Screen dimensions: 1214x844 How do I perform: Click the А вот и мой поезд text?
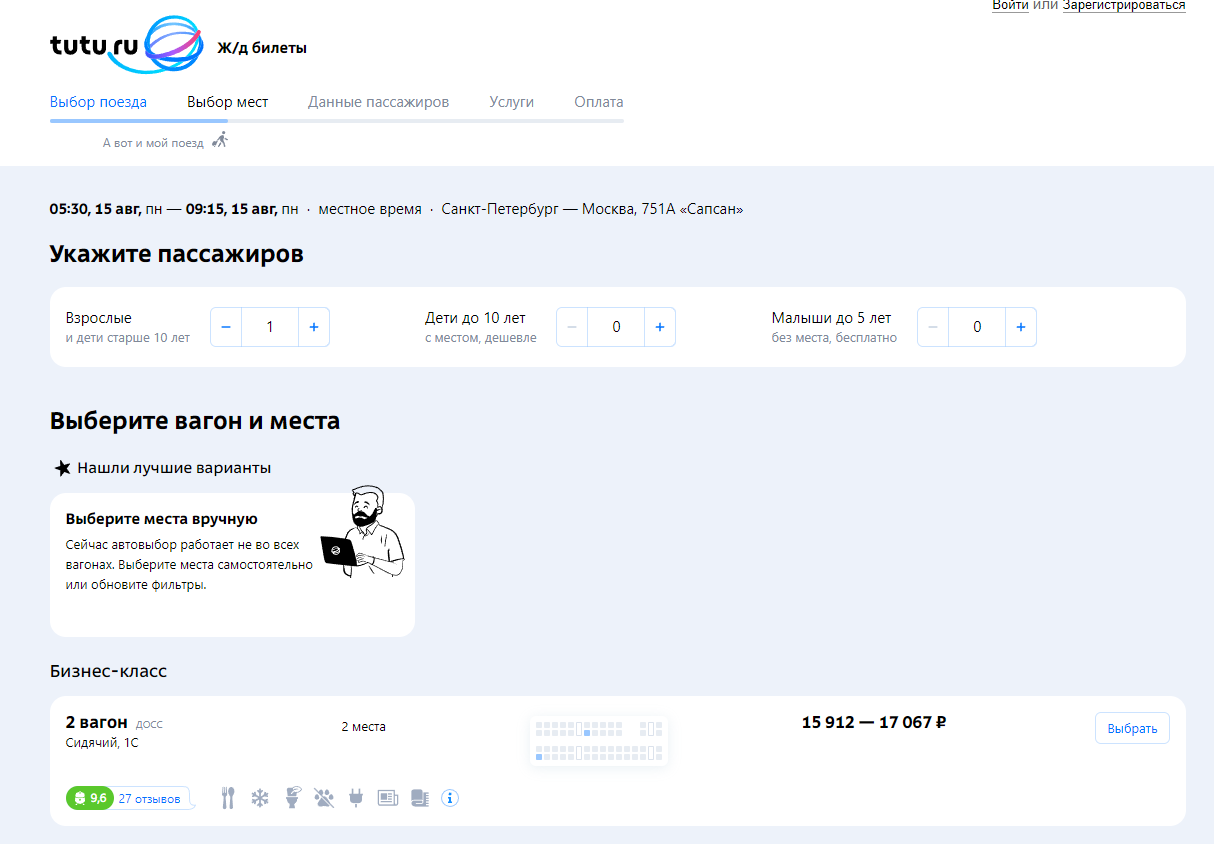[x=153, y=143]
